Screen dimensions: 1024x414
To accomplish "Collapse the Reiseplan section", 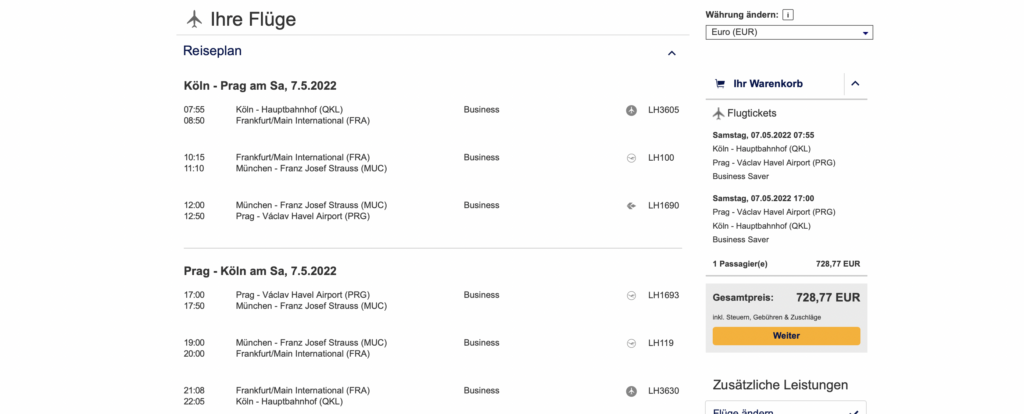I will pos(672,53).
